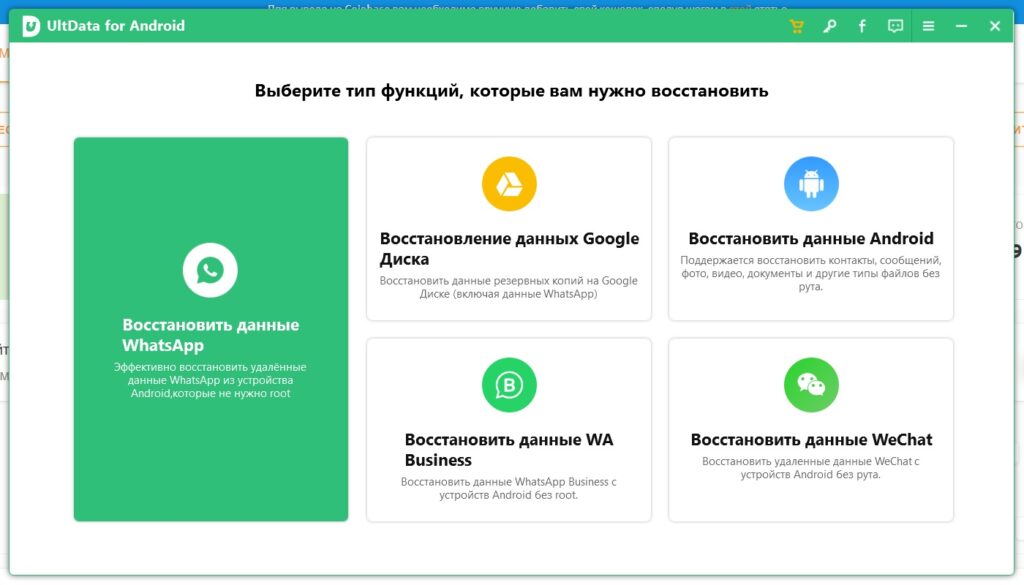Click the Facebook icon in title bar
The image size is (1024, 585).
[x=862, y=26]
